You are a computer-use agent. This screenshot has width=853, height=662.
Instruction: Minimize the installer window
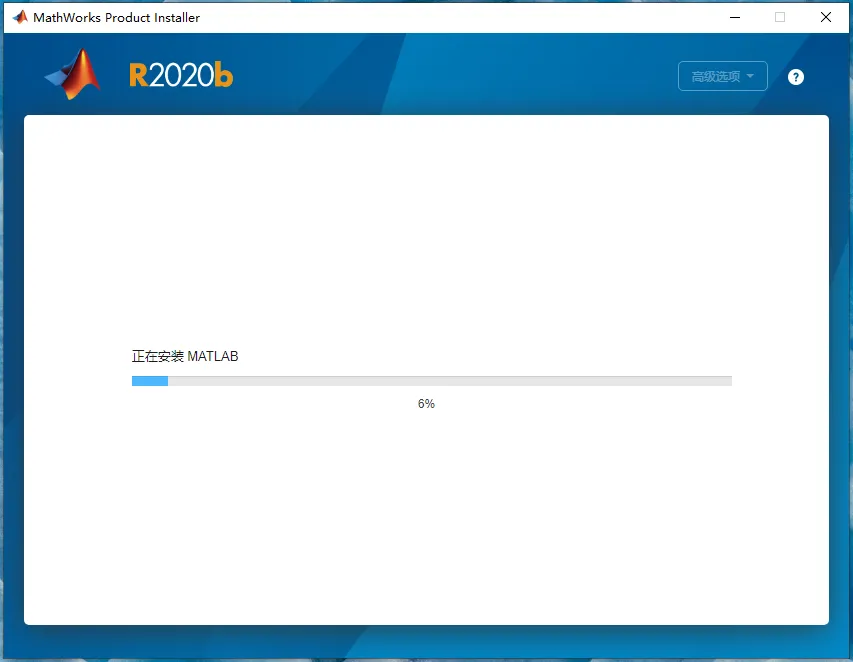(x=734, y=17)
